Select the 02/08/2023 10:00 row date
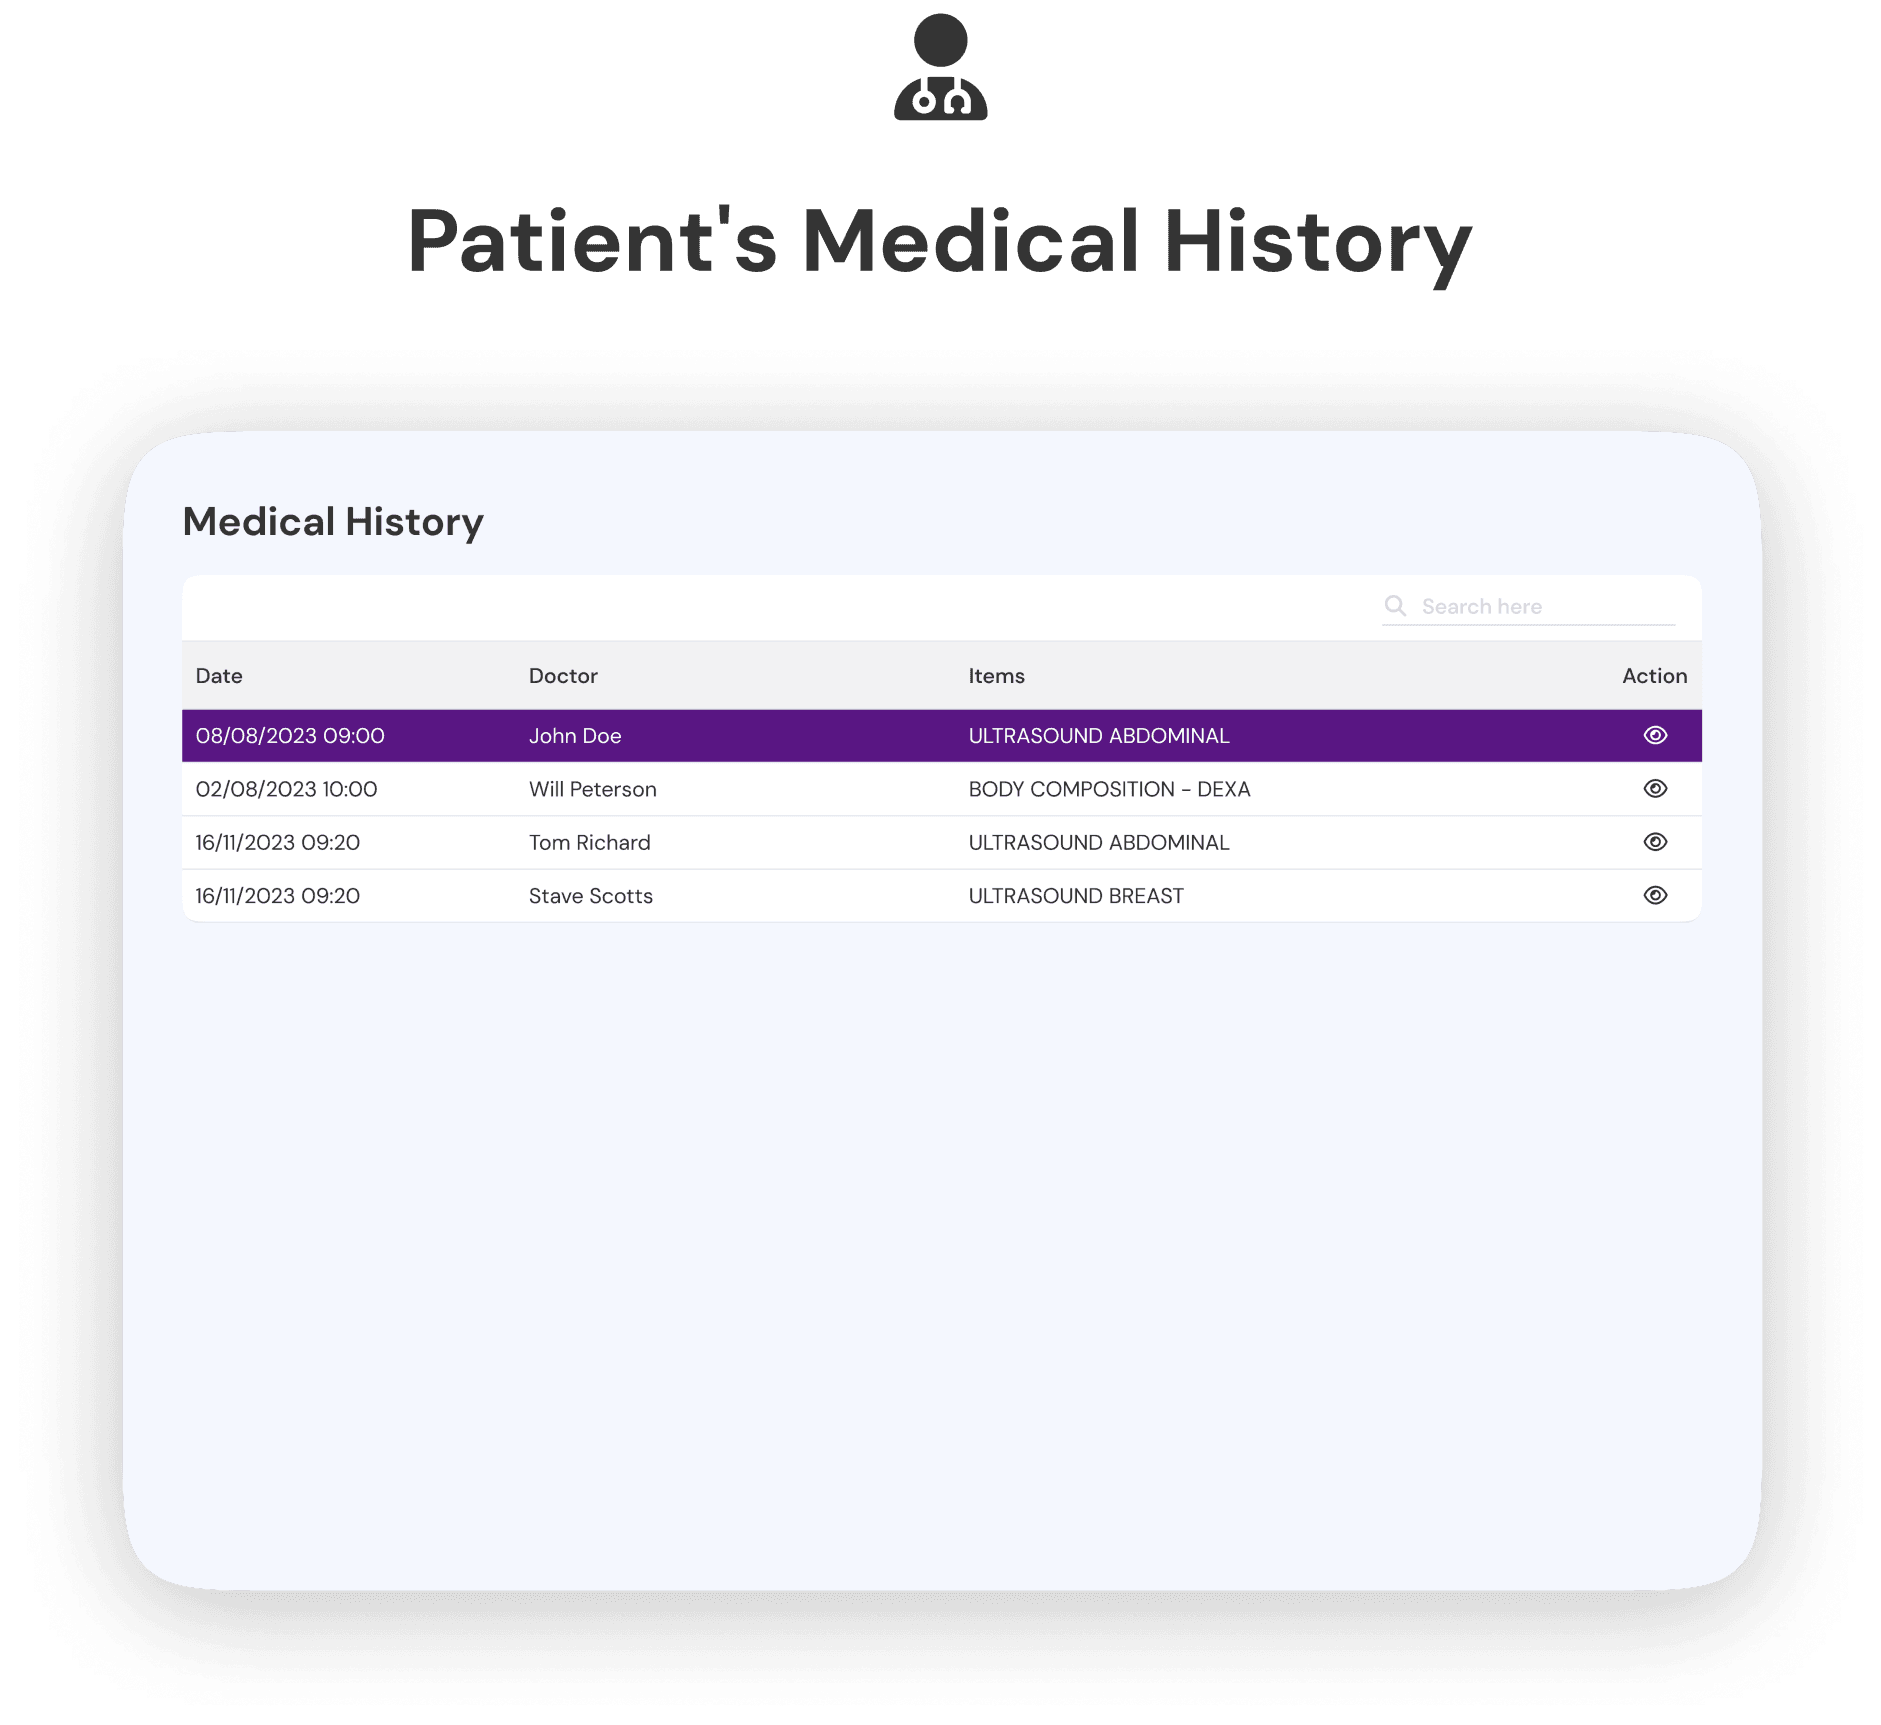The width and height of the screenshot is (1881, 1725). [x=286, y=790]
